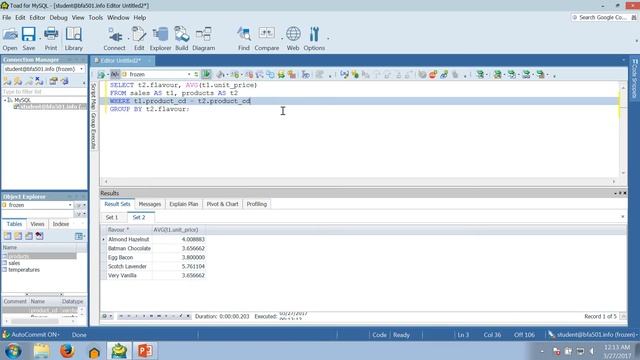Screen dimensions: 640x360
Task: Click the Open toolbar icon
Action: click(x=10, y=39)
